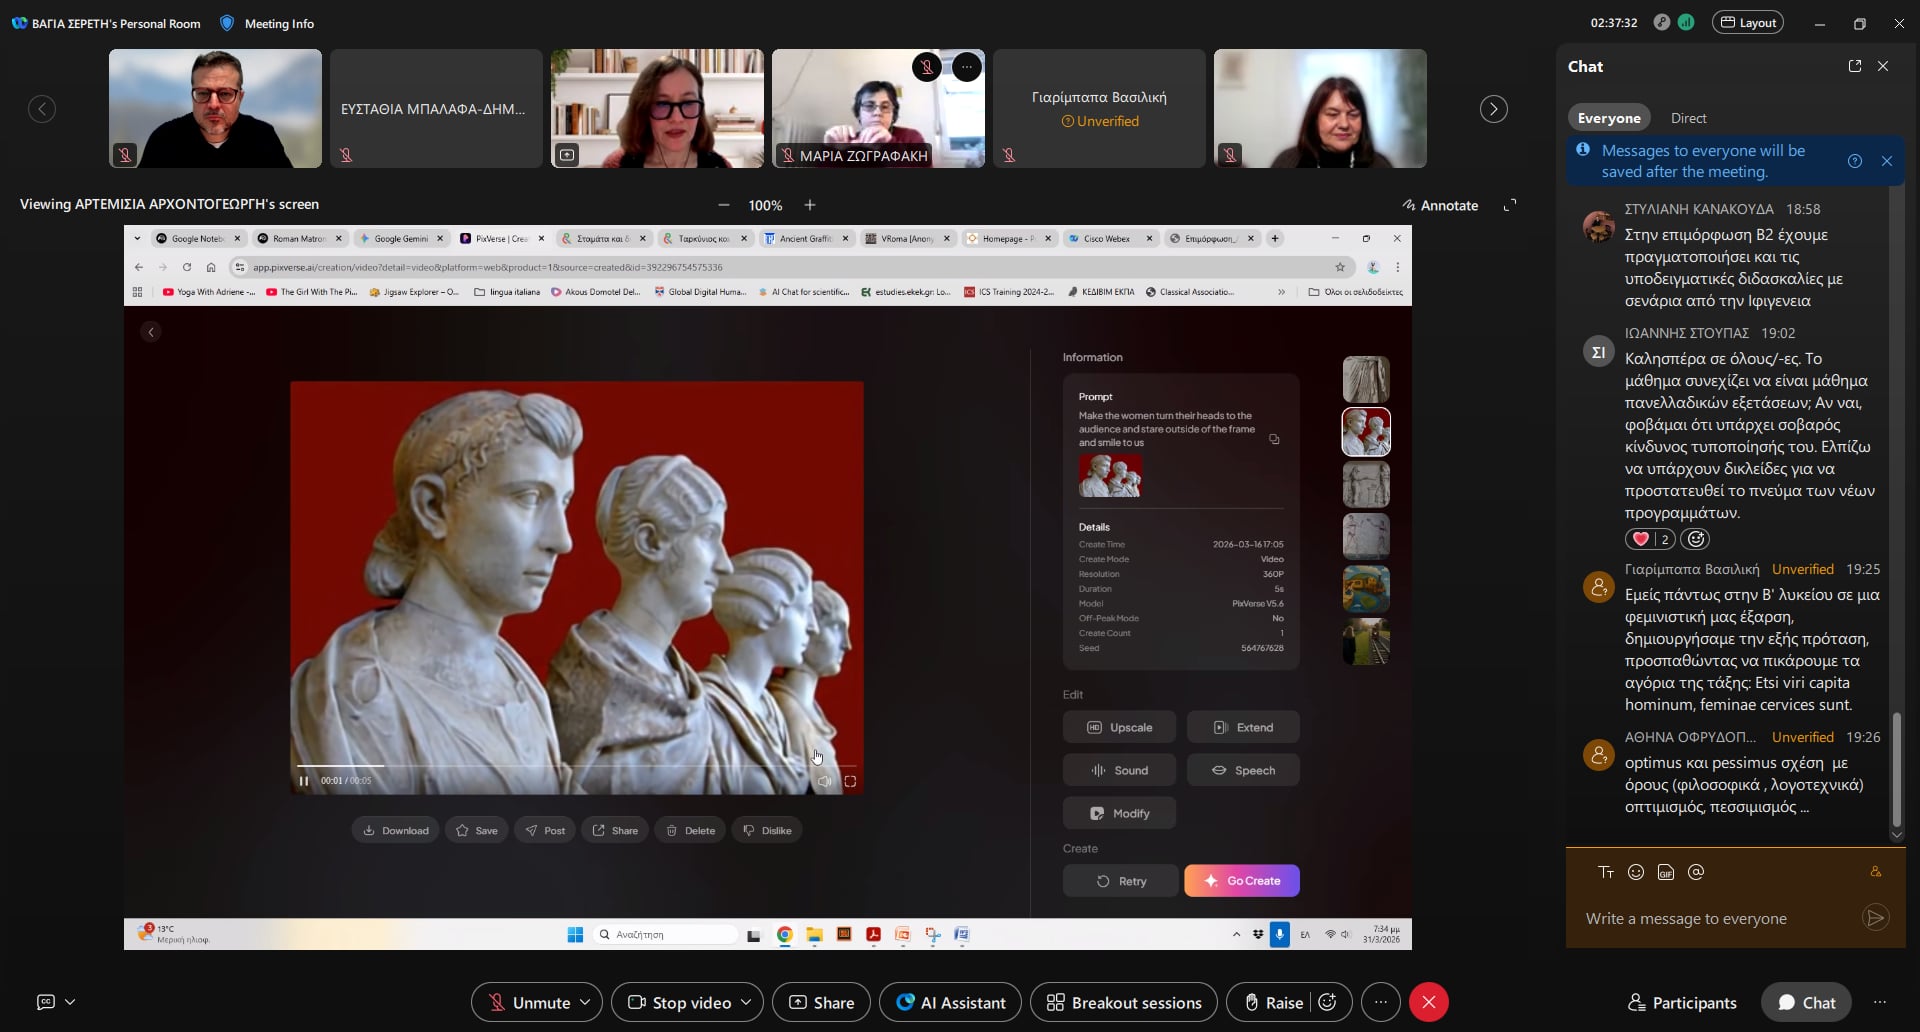1920x1032 pixels.
Task: Open Breakout sessions
Action: (1124, 1002)
